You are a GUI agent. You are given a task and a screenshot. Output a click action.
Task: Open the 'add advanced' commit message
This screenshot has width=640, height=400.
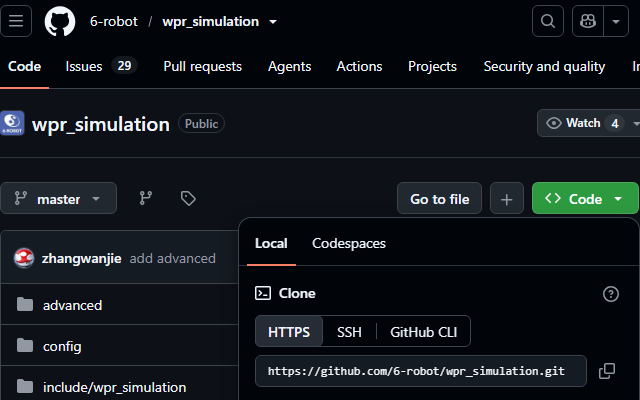pyautogui.click(x=173, y=258)
